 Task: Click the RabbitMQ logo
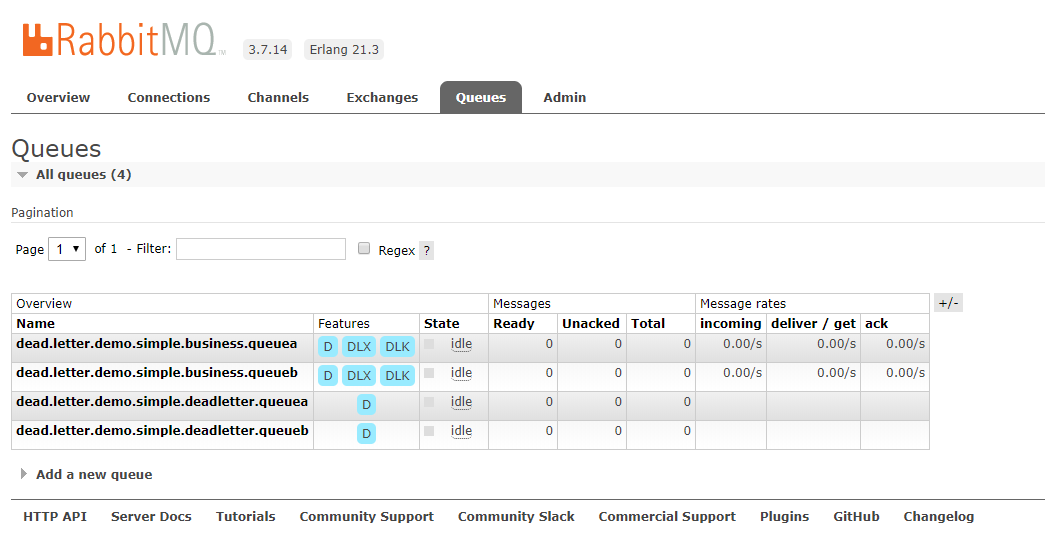tap(124, 40)
